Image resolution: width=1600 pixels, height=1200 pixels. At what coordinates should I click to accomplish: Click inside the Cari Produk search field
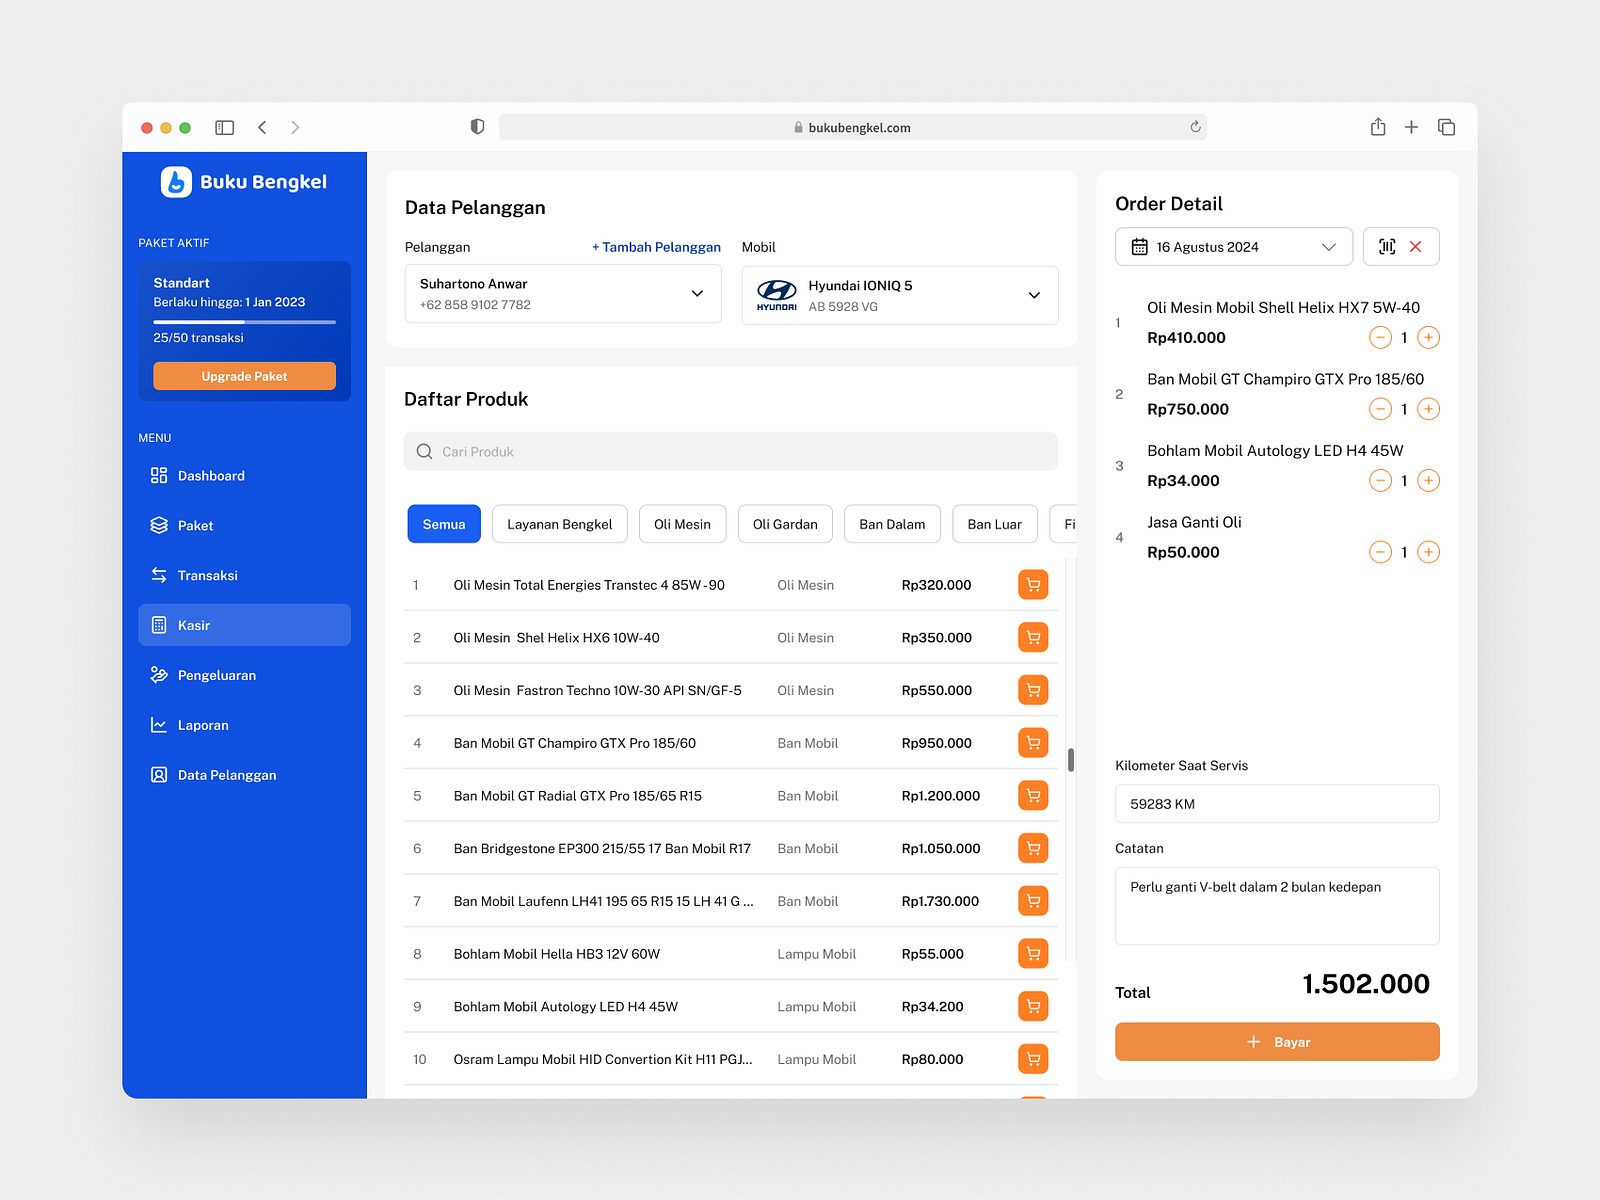(730, 451)
